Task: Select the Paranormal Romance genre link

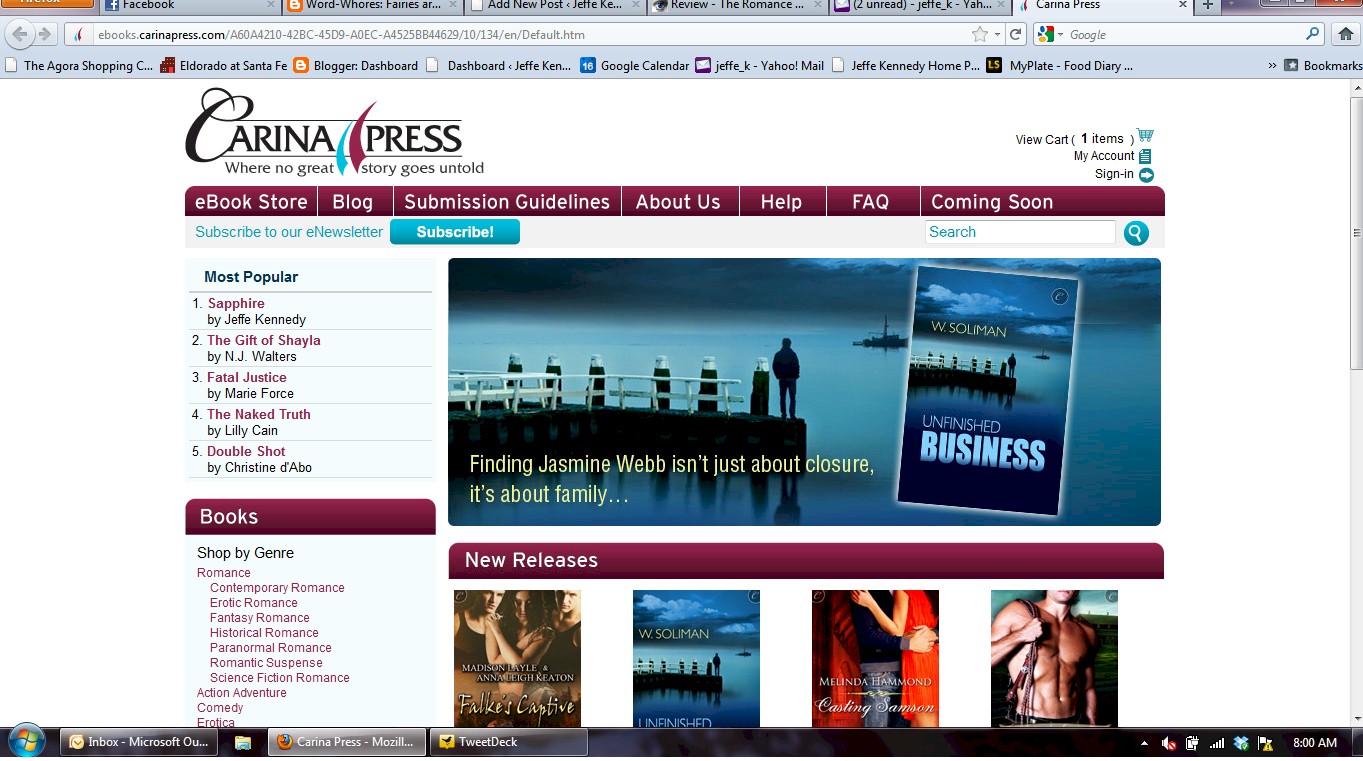Action: click(x=270, y=648)
